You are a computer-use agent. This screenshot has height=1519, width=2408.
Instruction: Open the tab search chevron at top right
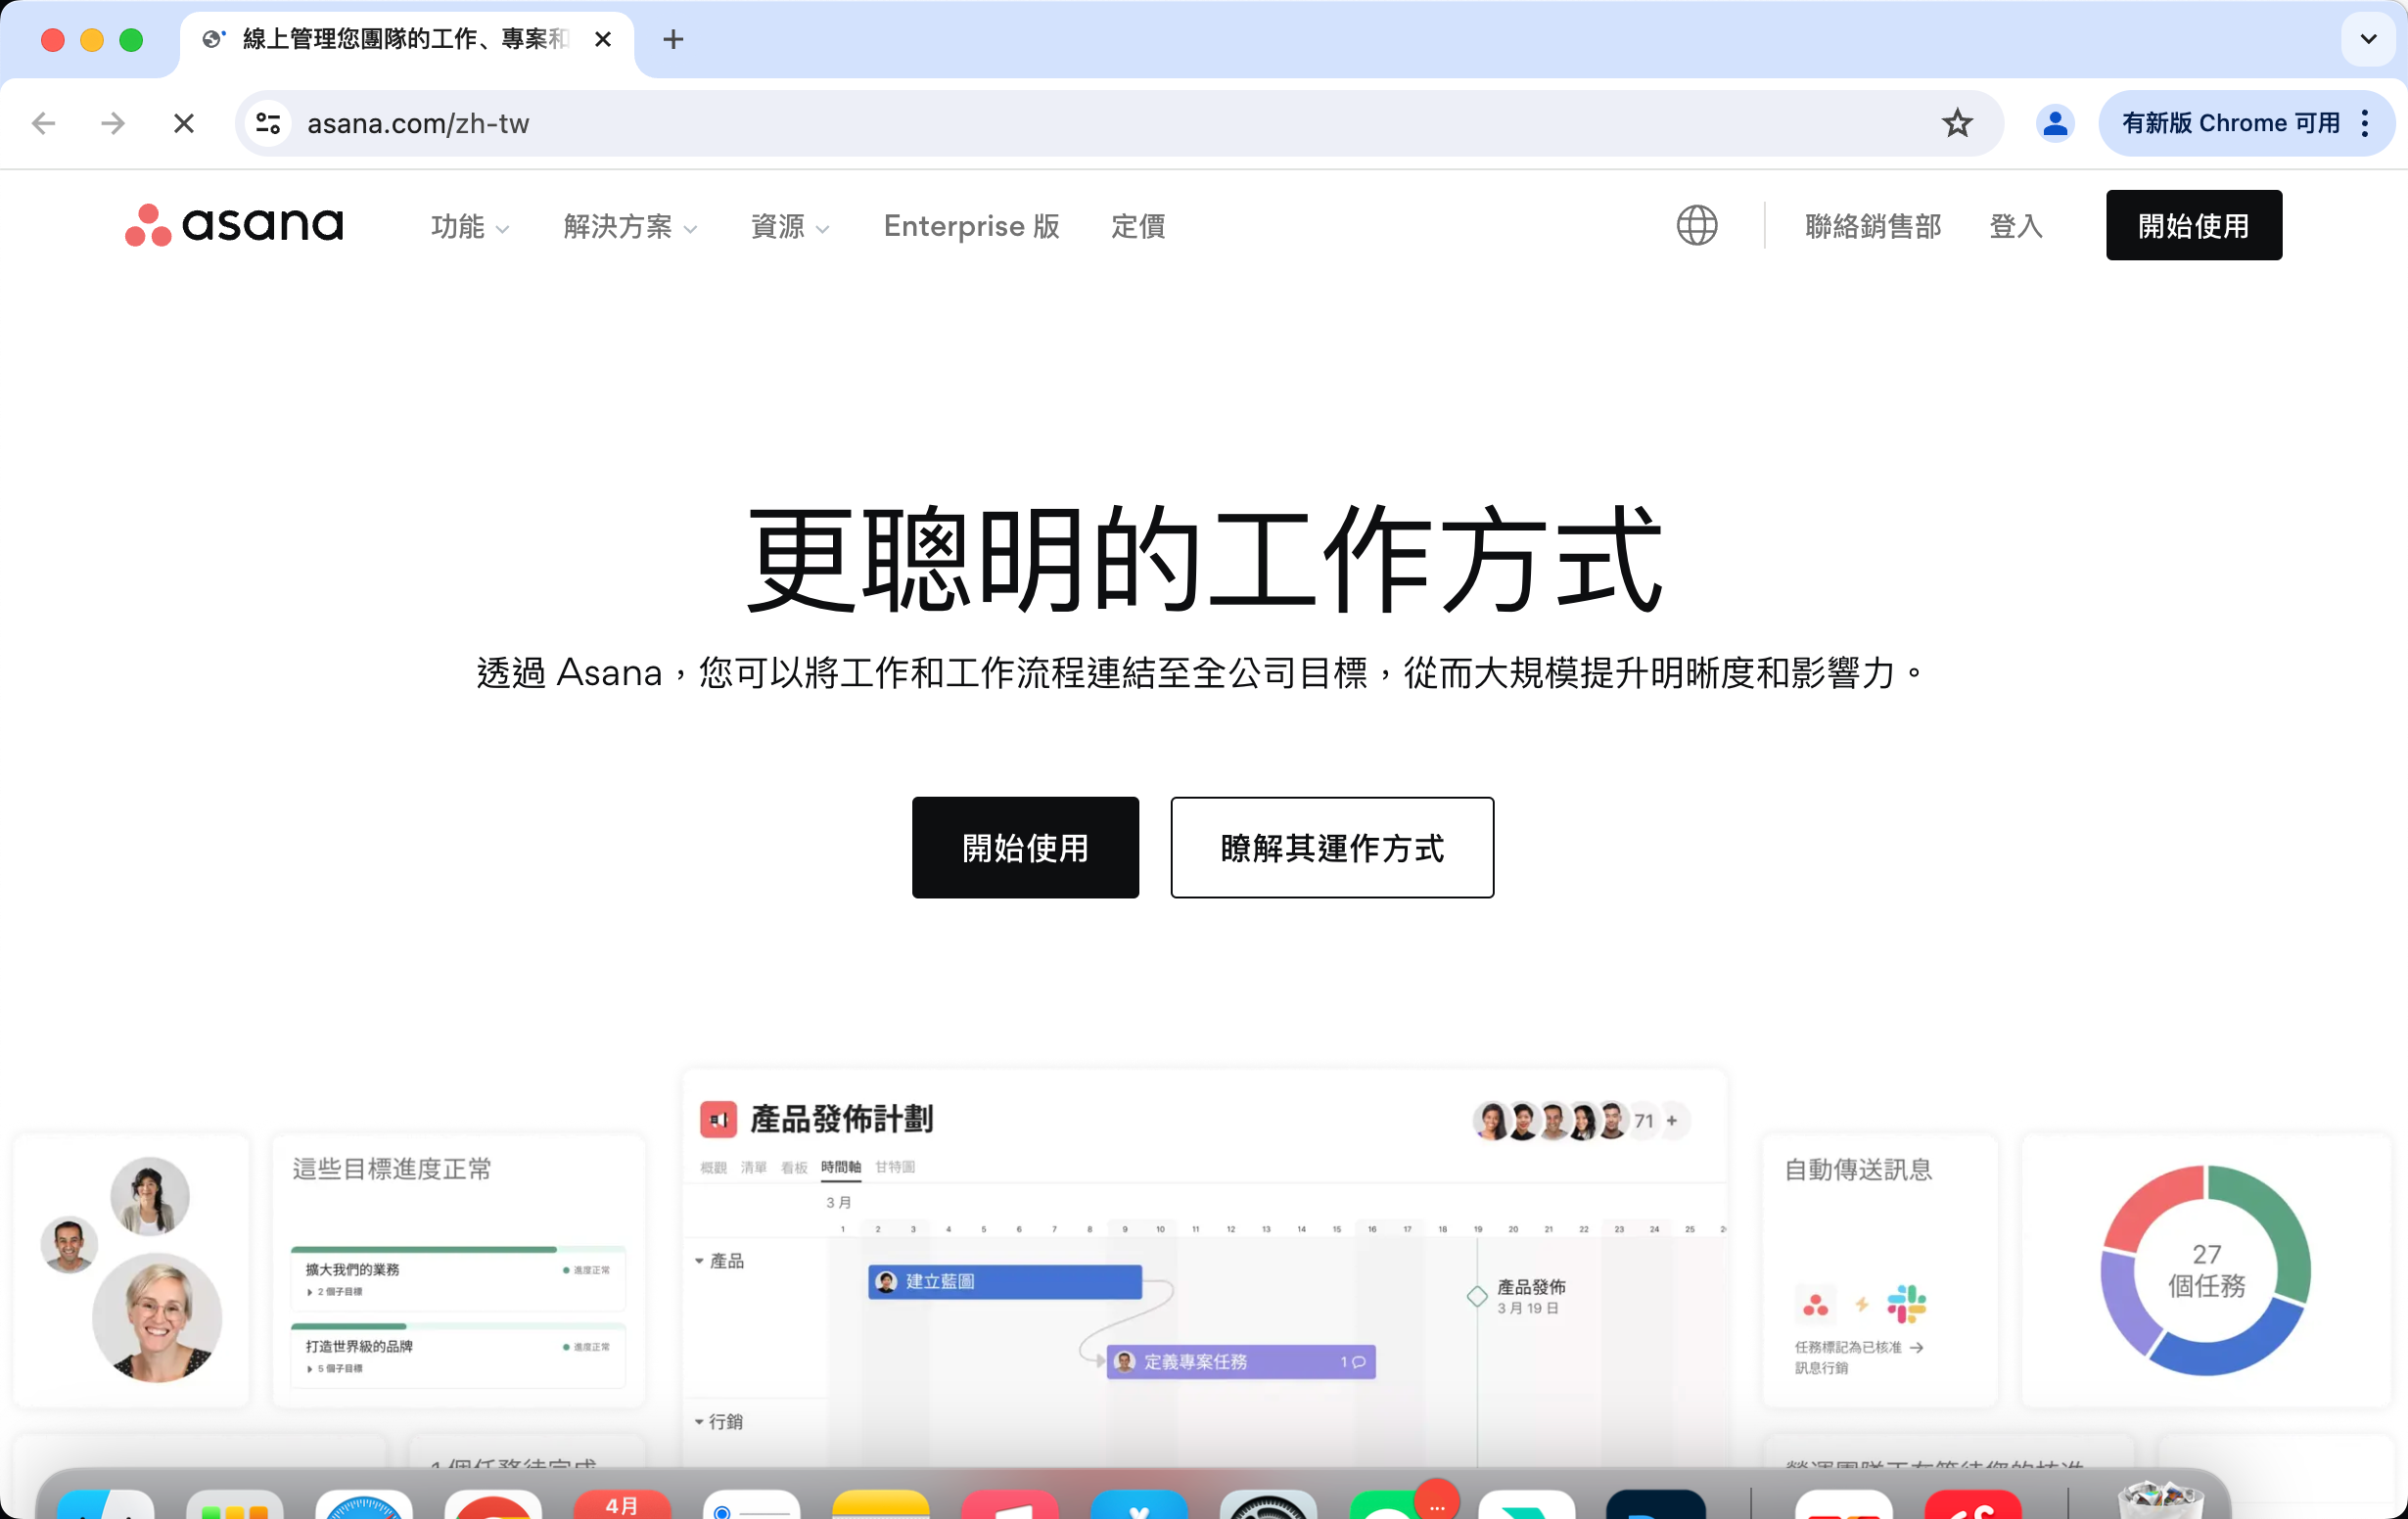point(2368,39)
